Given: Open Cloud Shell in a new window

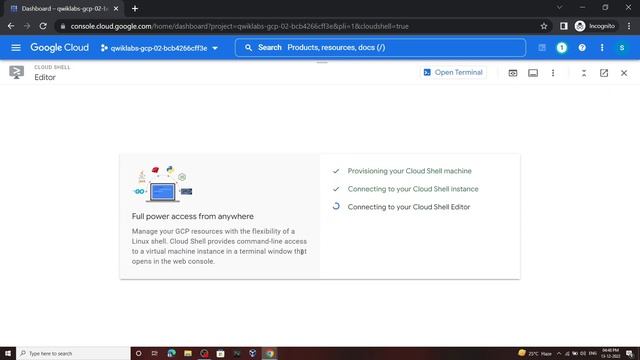Looking at the screenshot, I should [604, 73].
